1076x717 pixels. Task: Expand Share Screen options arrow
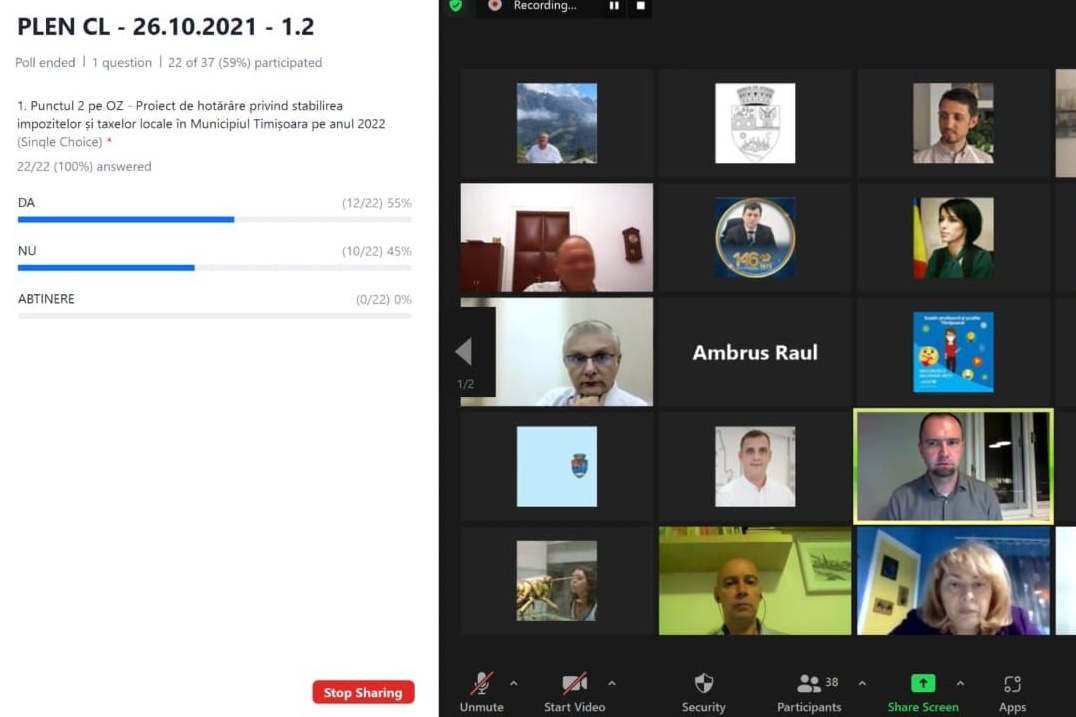[960, 684]
